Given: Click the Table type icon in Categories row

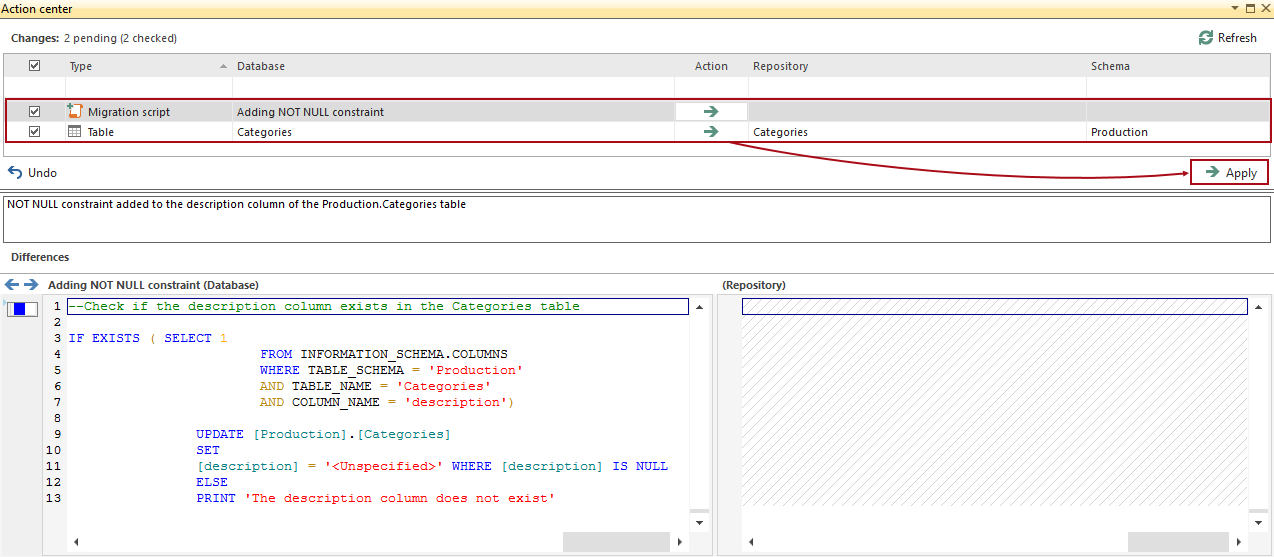Looking at the screenshot, I should pyautogui.click(x=74, y=132).
